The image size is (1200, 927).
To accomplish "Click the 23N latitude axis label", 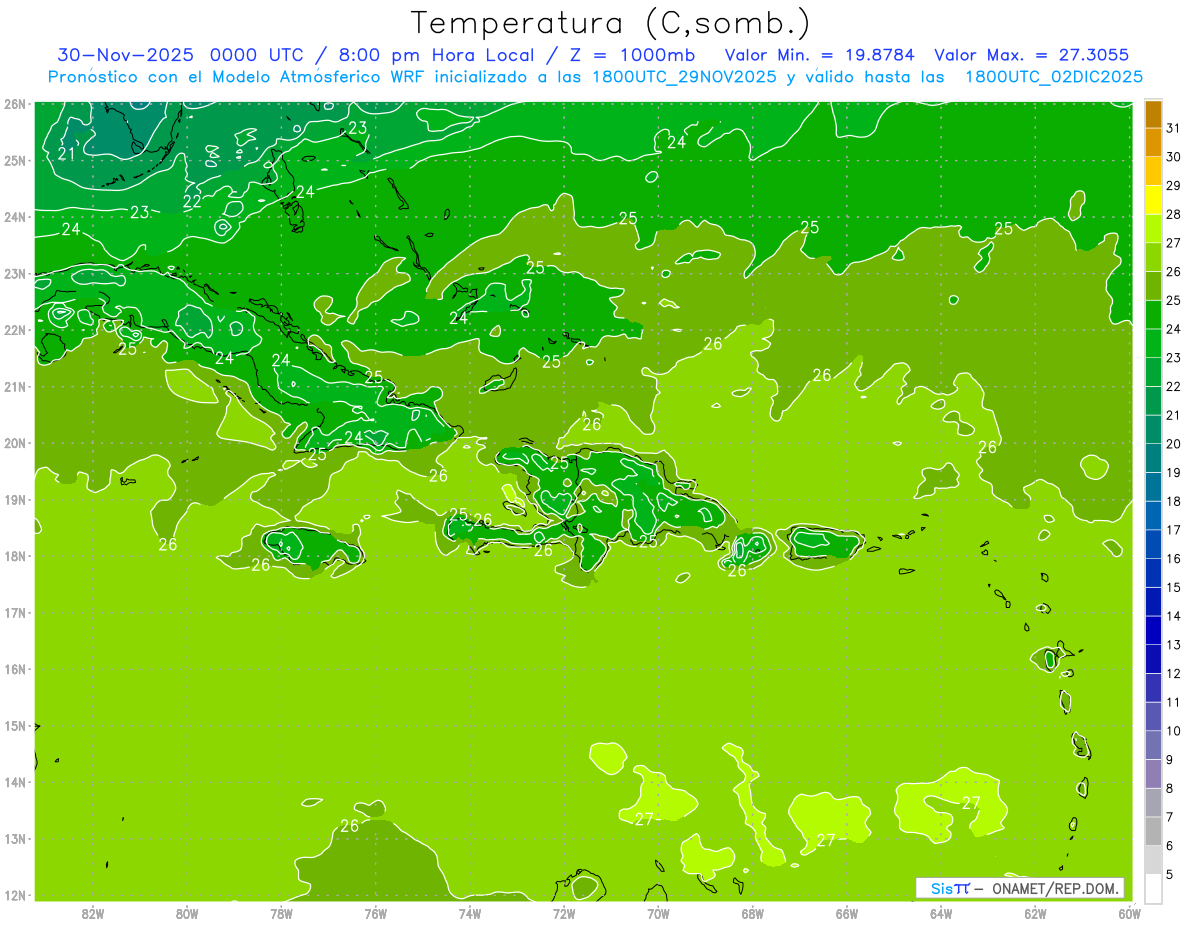I will 15,273.
